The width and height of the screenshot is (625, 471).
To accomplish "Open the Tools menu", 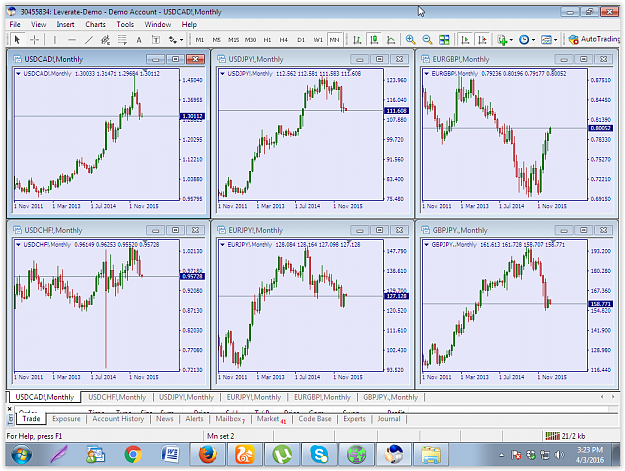I will point(125,24).
